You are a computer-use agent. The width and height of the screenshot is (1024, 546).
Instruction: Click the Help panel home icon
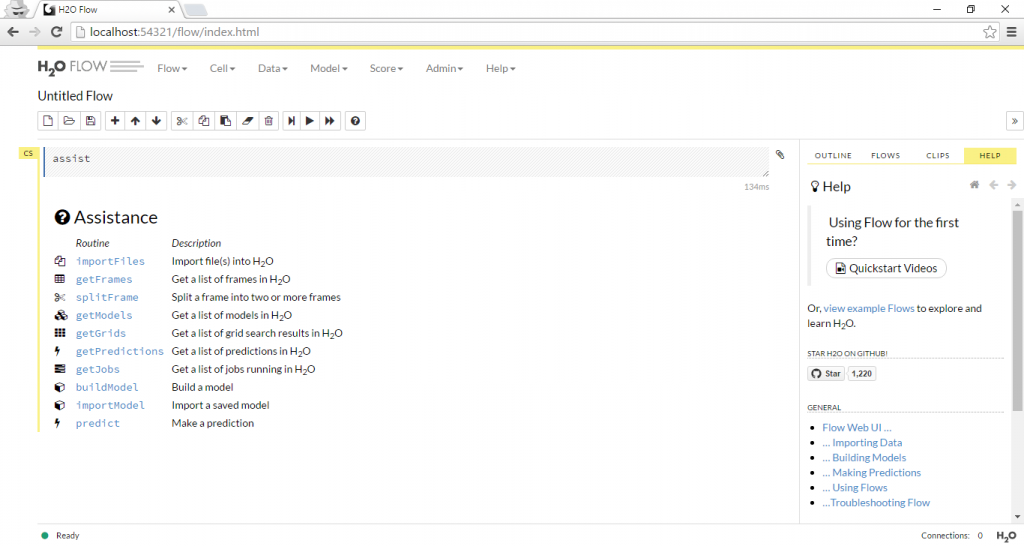pos(974,185)
